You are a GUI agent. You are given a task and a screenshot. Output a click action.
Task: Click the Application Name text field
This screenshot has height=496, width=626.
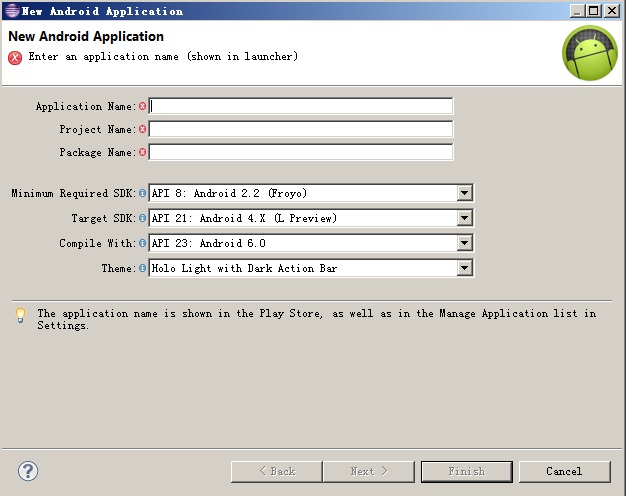(x=301, y=106)
